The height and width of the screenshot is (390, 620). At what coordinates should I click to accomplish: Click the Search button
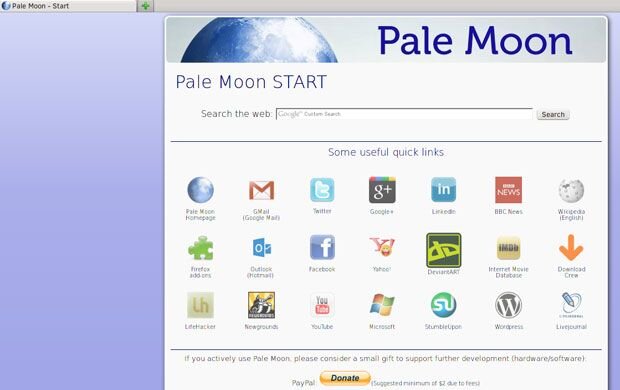click(553, 114)
